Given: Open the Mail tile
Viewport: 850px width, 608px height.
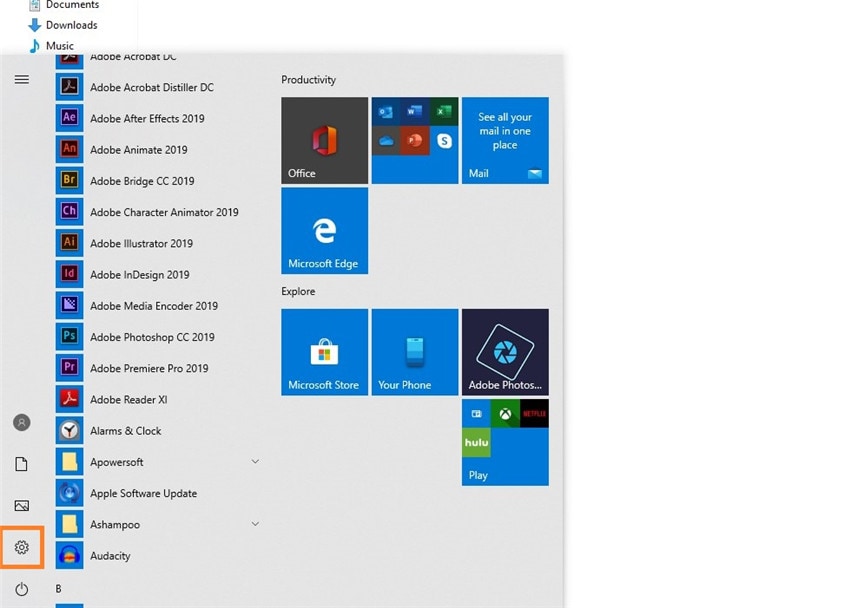Looking at the screenshot, I should 505,140.
